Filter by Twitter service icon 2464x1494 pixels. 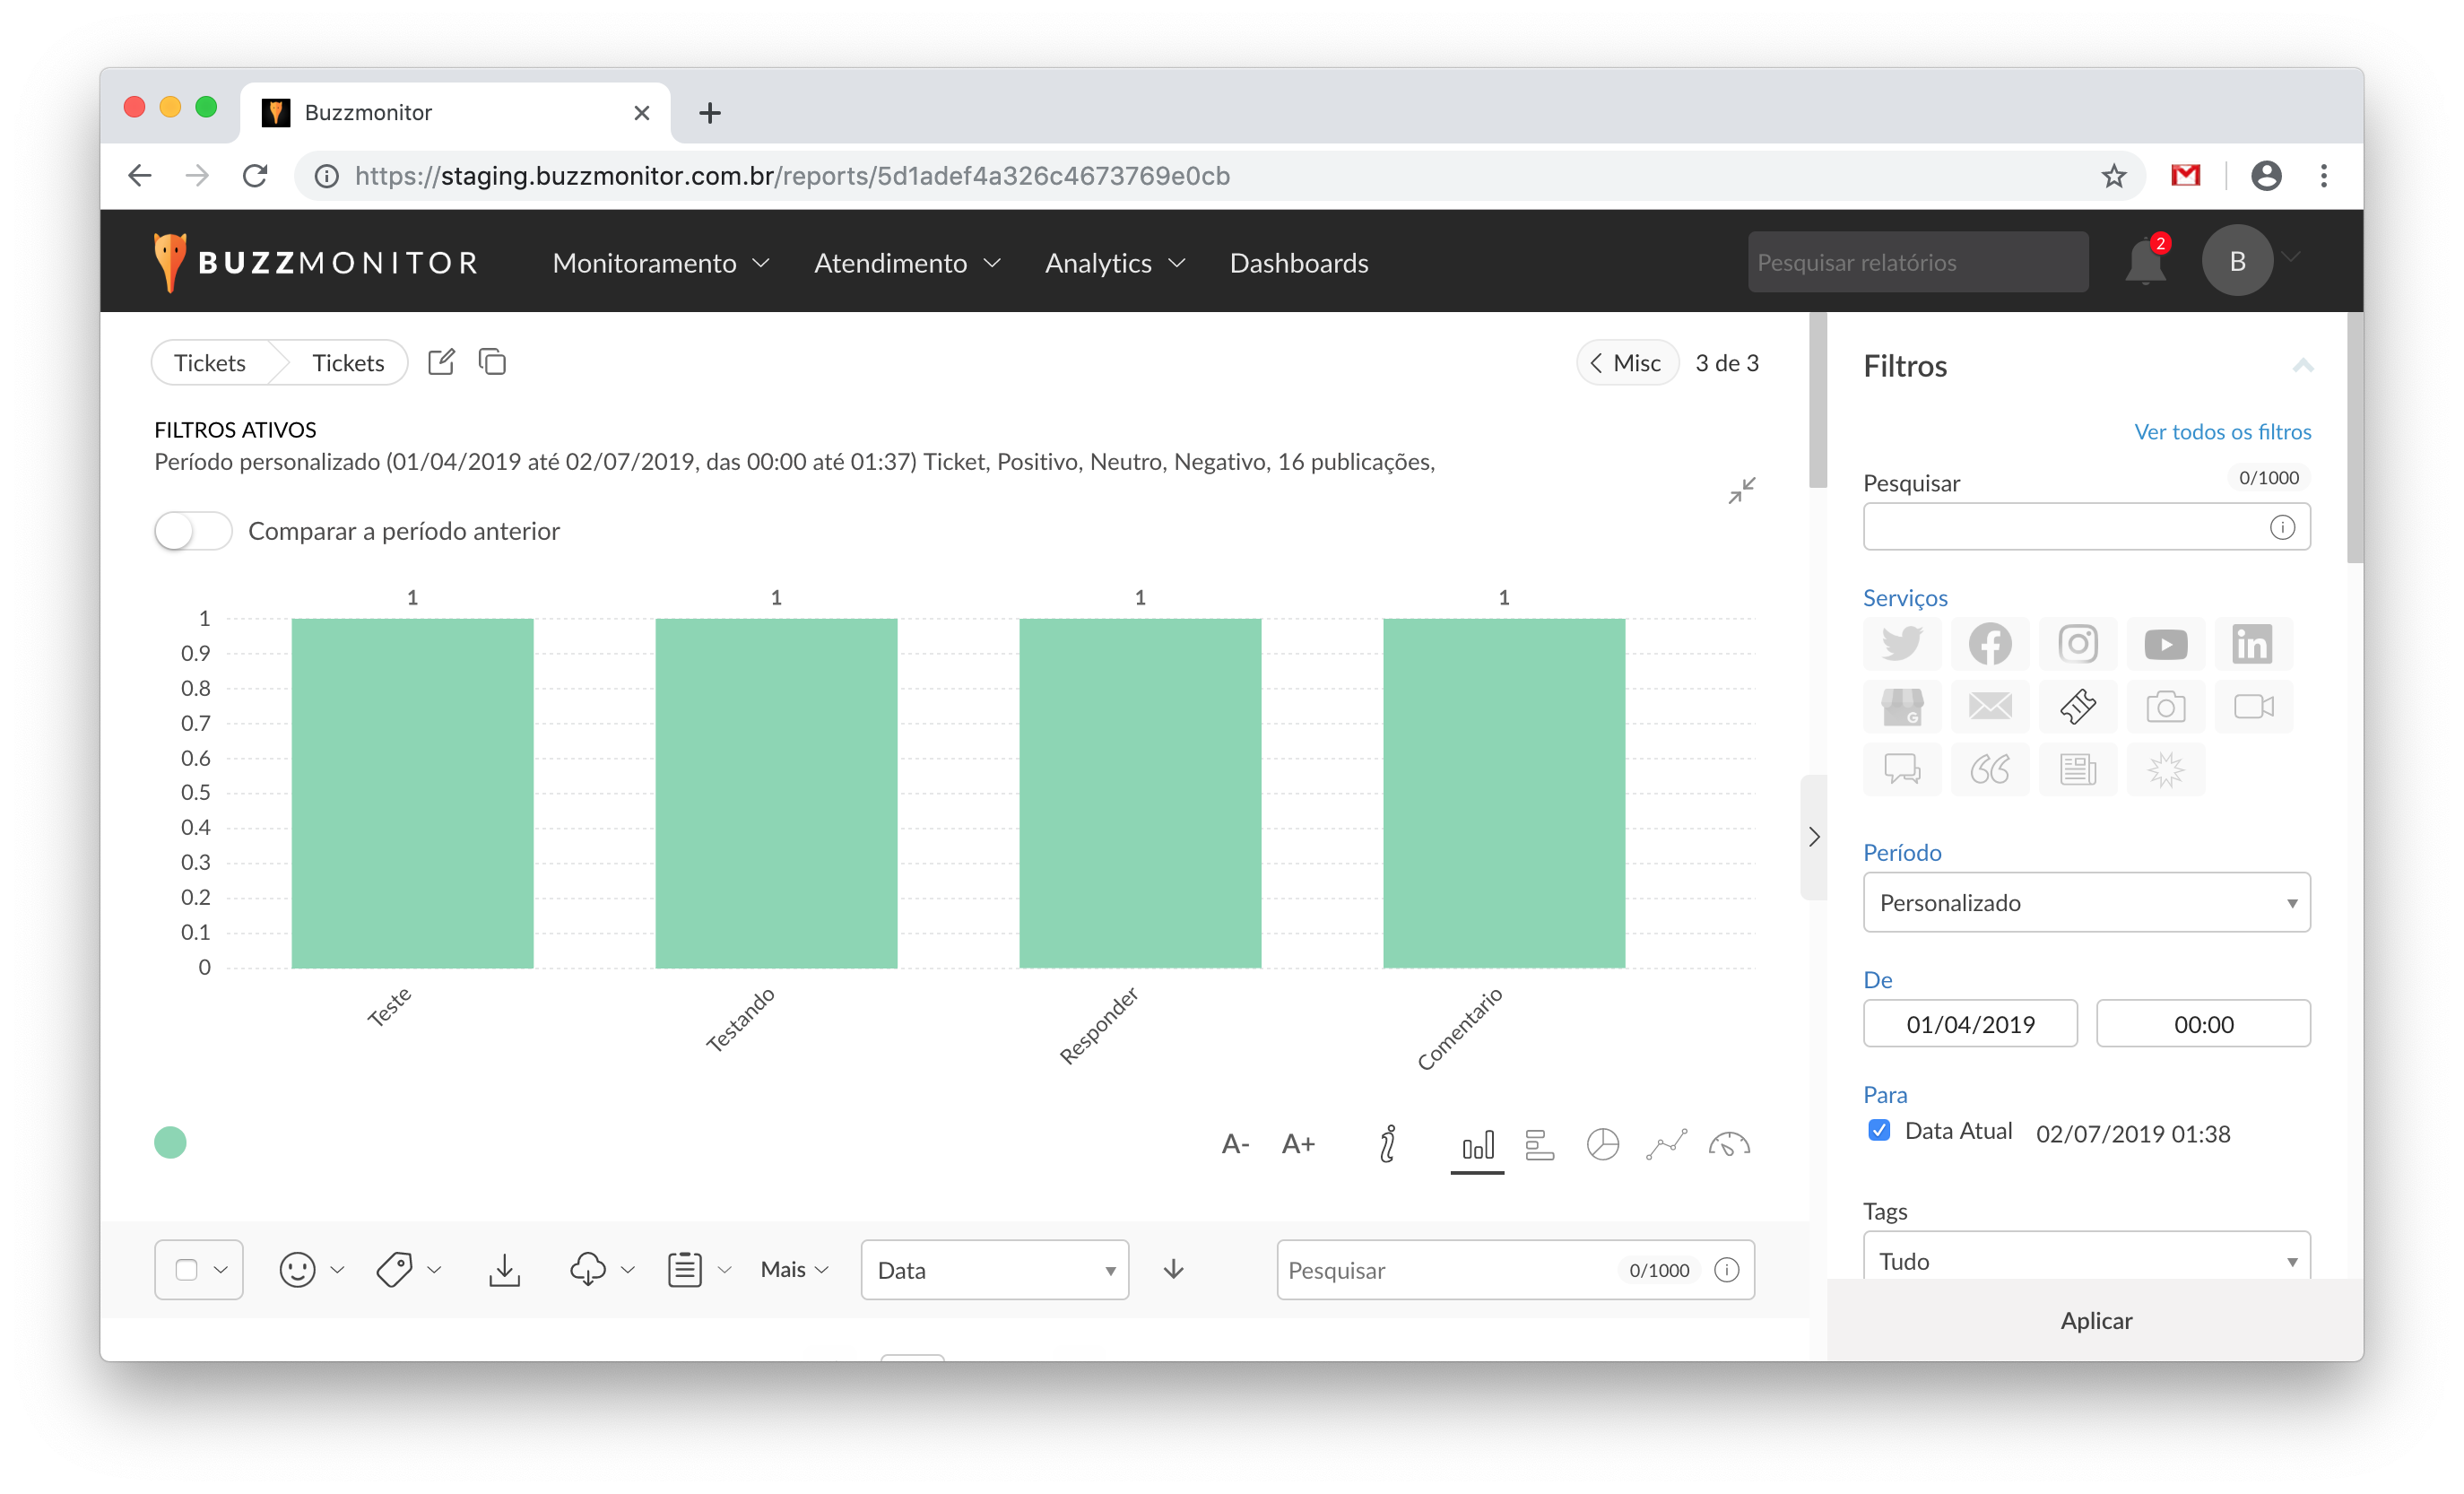click(1901, 644)
